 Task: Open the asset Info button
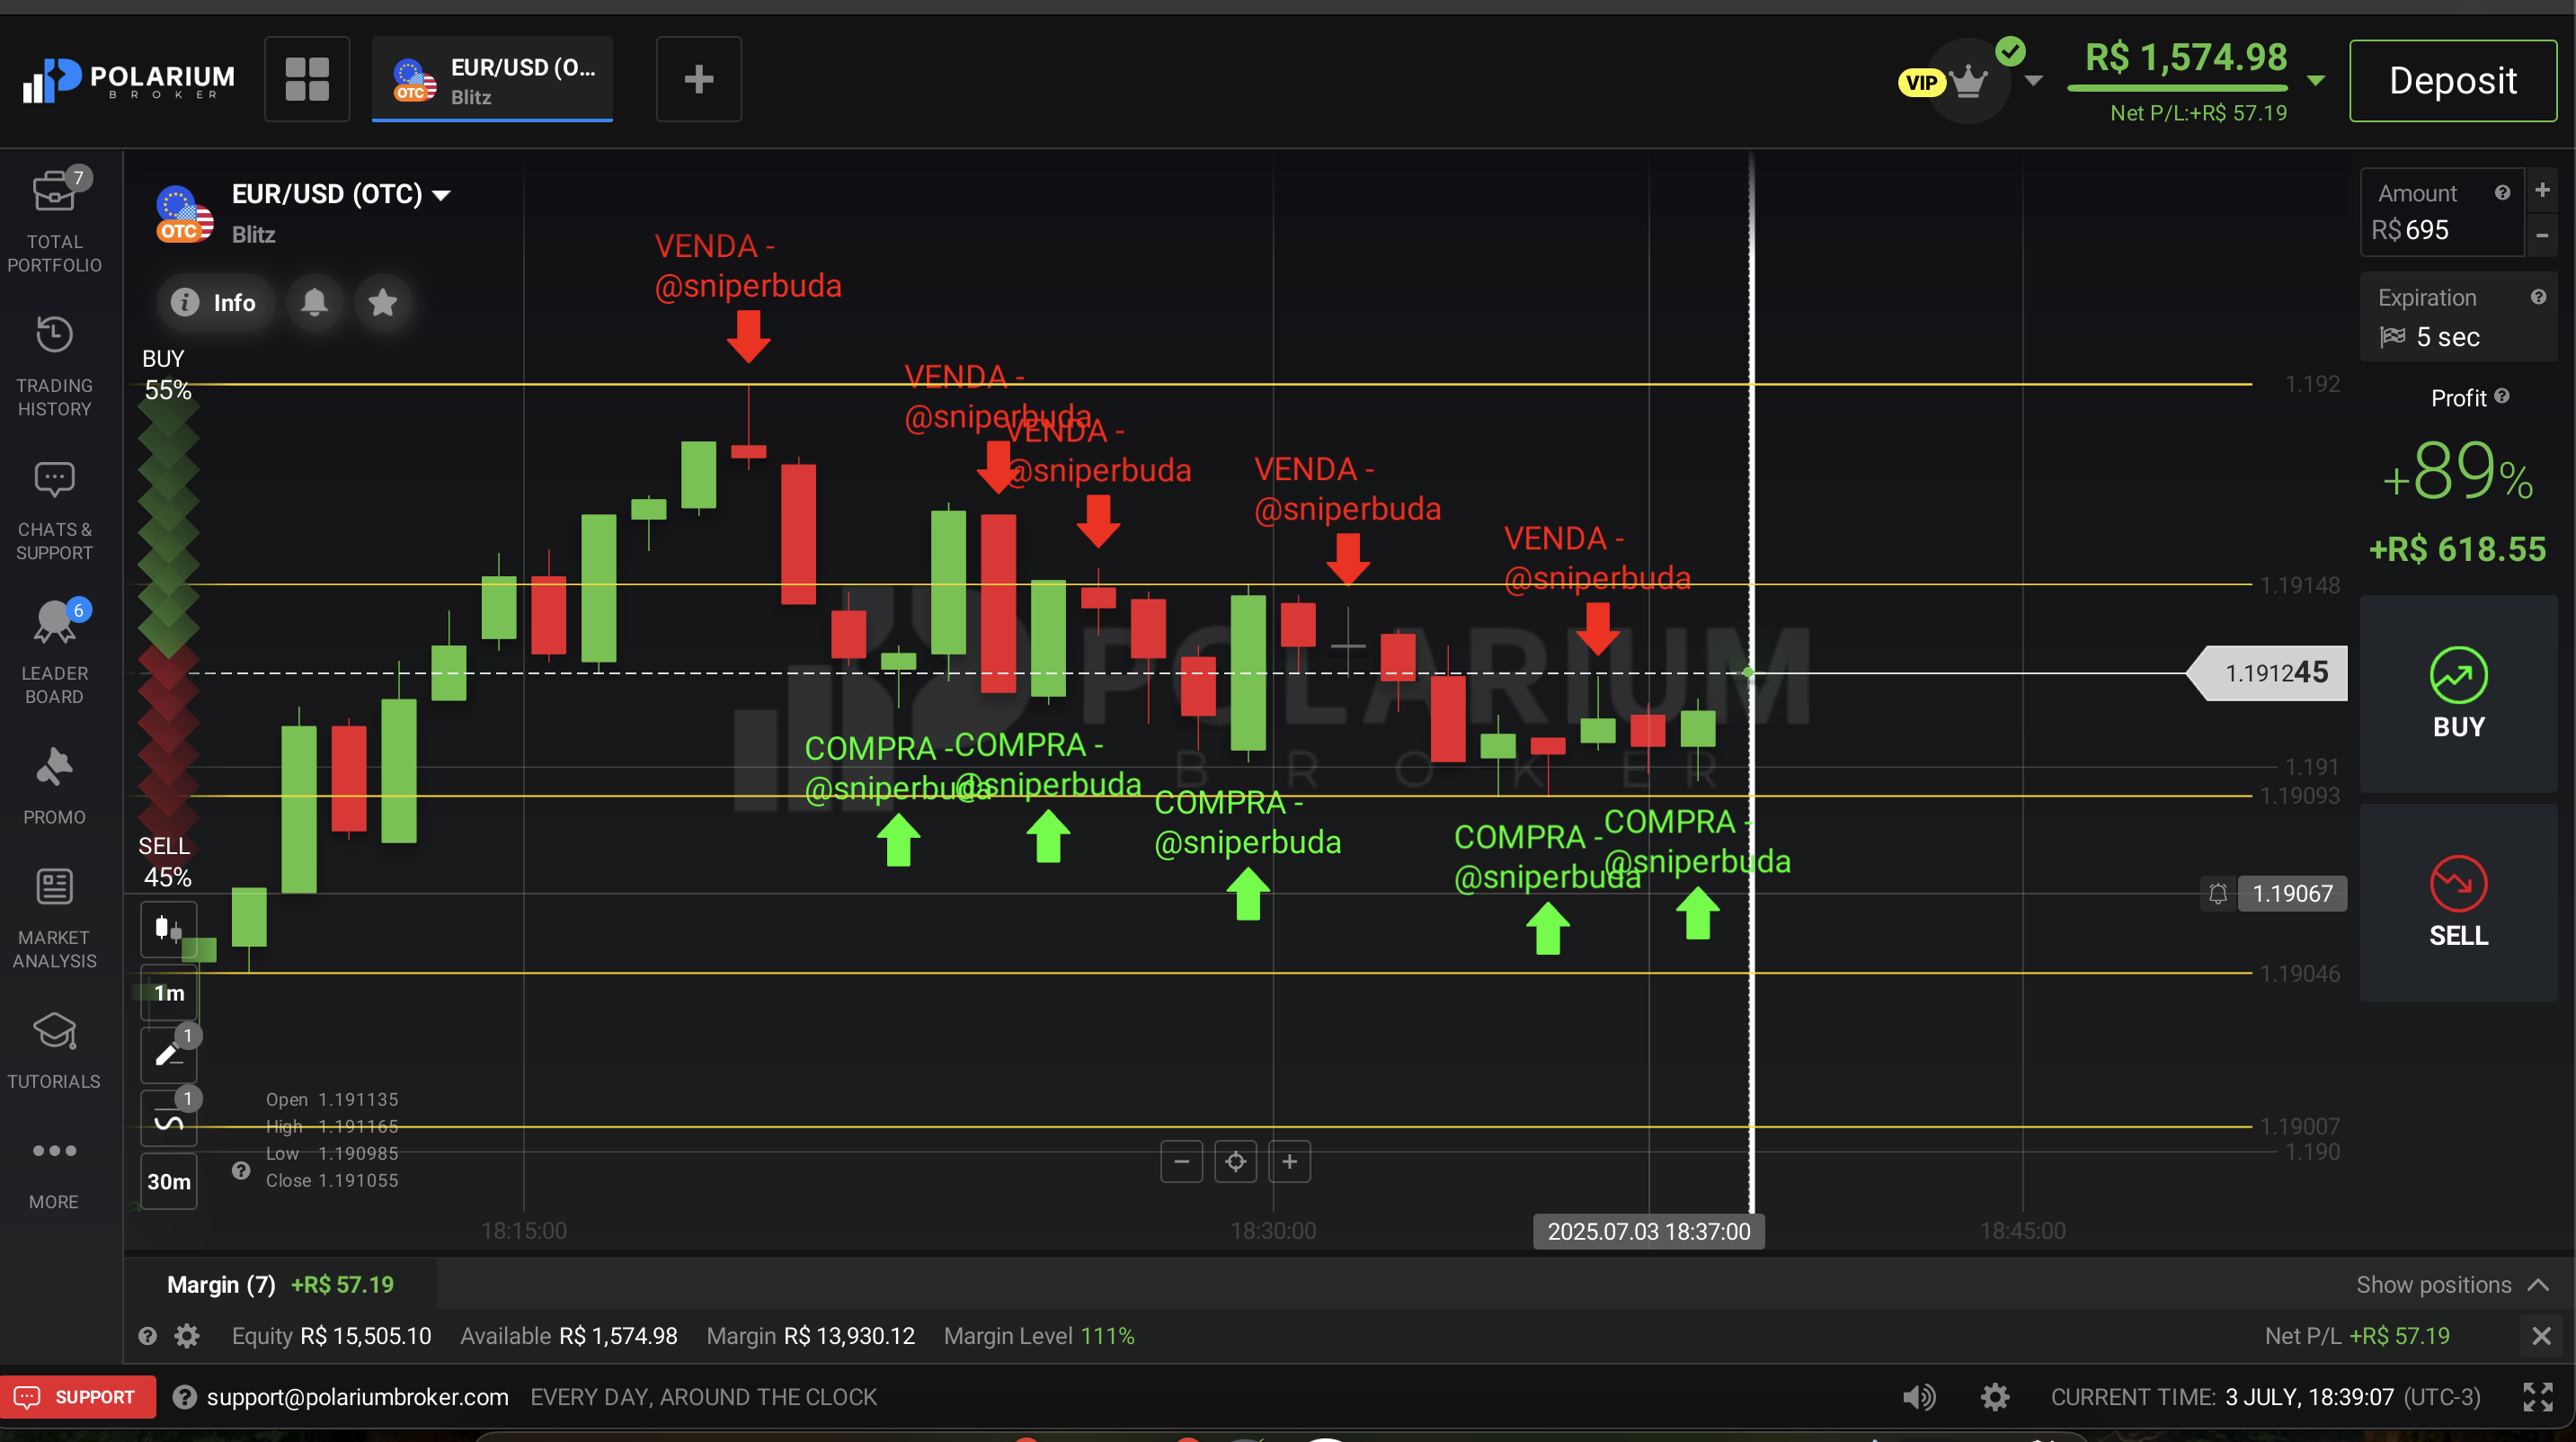click(213, 302)
